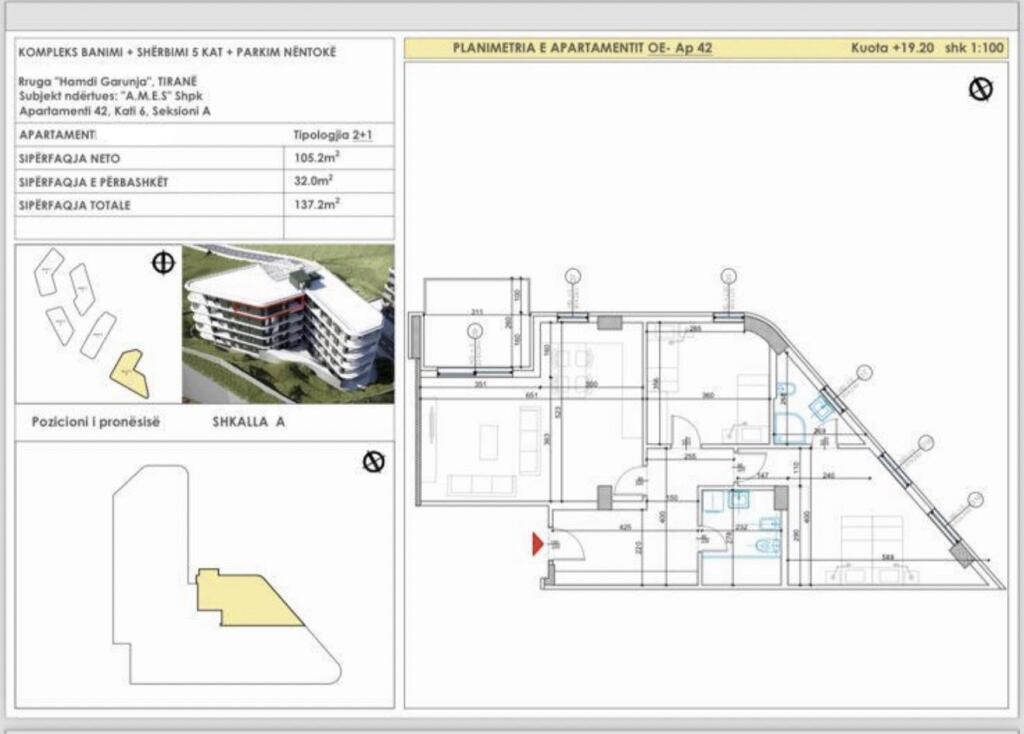Click the "SHKALLA A" label

[x=249, y=423]
